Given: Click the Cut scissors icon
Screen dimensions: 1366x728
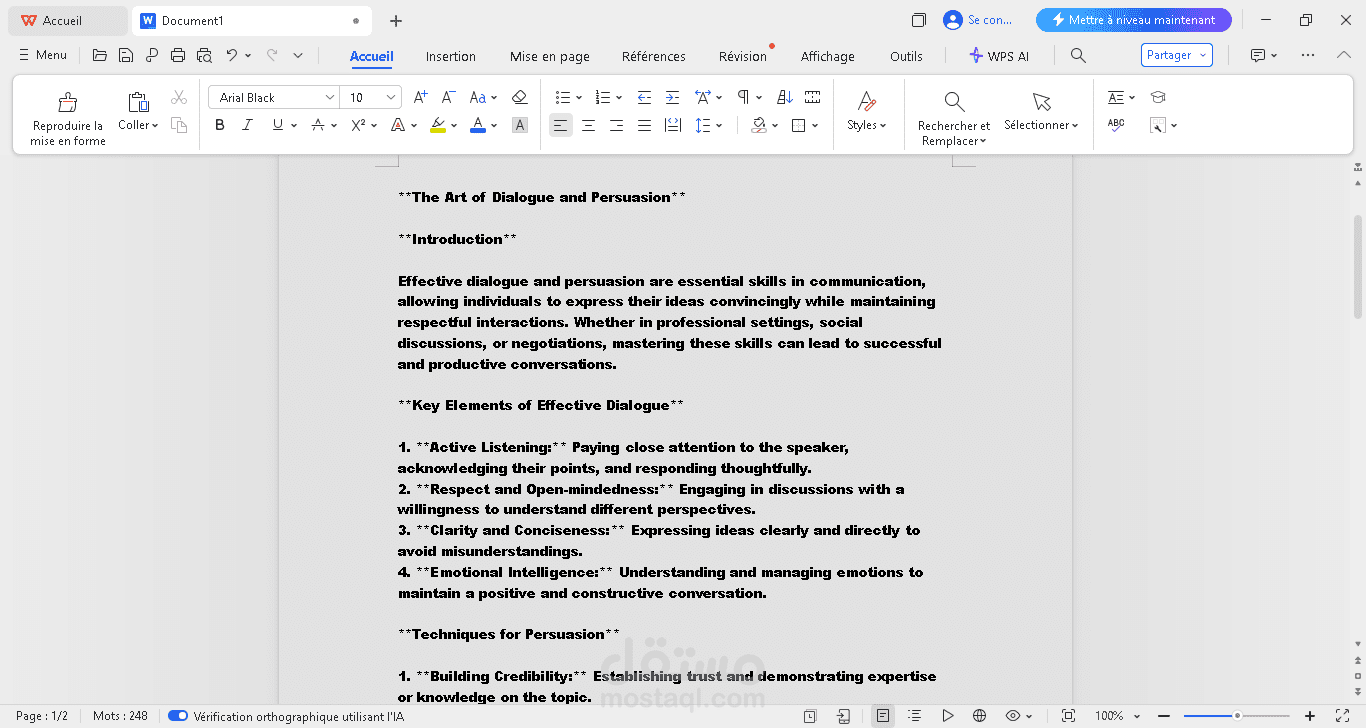Looking at the screenshot, I should coord(179,97).
